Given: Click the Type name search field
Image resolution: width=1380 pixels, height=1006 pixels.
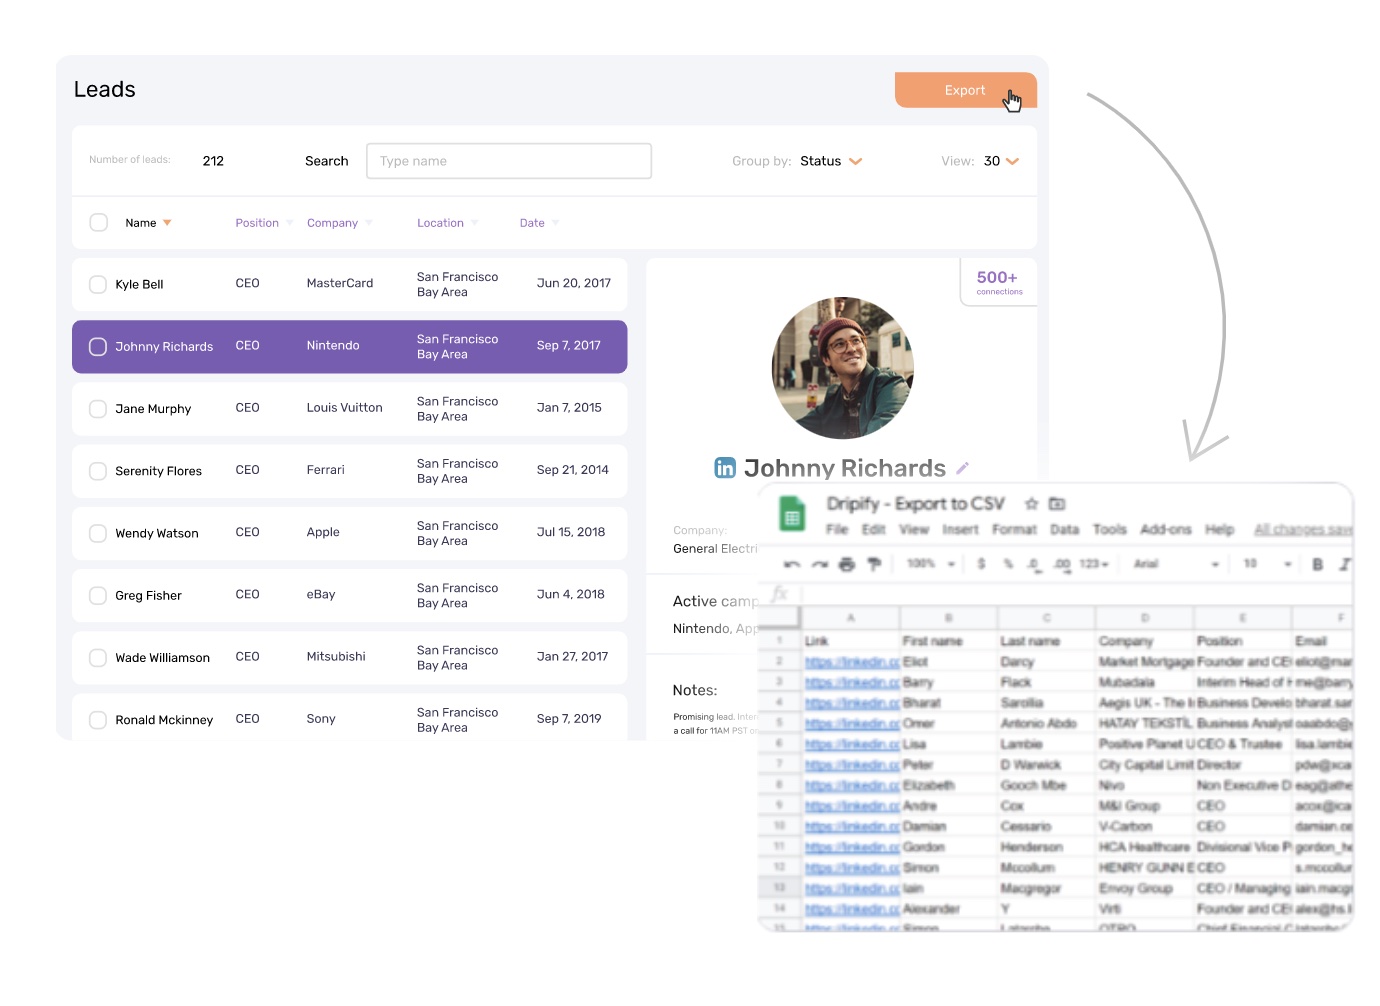Looking at the screenshot, I should coord(509,161).
